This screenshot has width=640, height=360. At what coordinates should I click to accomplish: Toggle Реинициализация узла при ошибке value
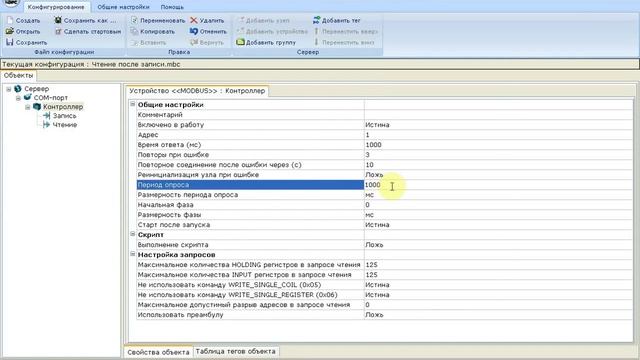pos(498,175)
